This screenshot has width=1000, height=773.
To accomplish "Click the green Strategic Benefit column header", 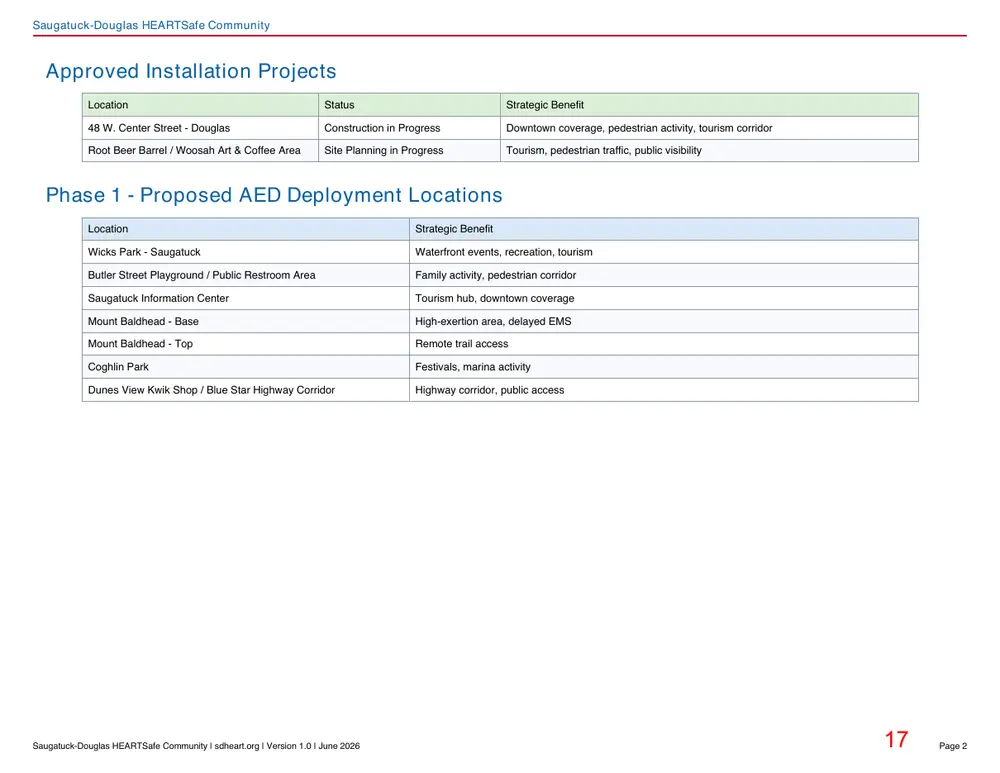I will (709, 105).
